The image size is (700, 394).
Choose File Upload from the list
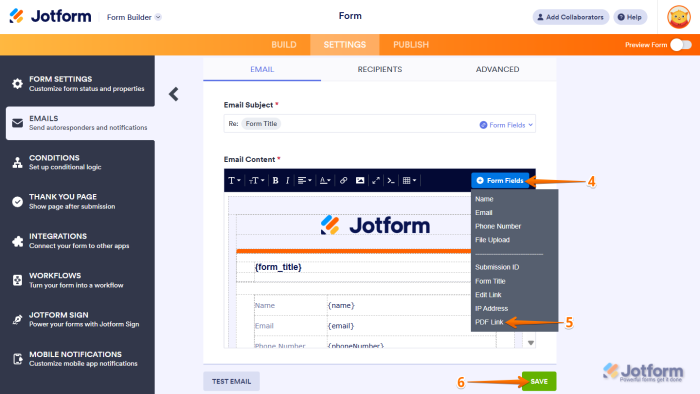[492, 240]
